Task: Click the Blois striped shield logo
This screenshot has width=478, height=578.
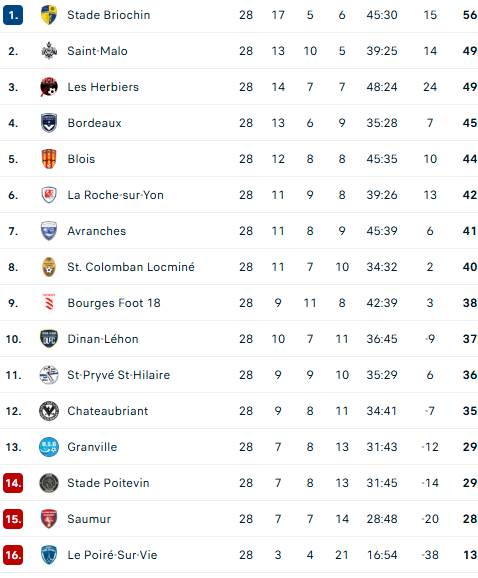Action: point(49,159)
